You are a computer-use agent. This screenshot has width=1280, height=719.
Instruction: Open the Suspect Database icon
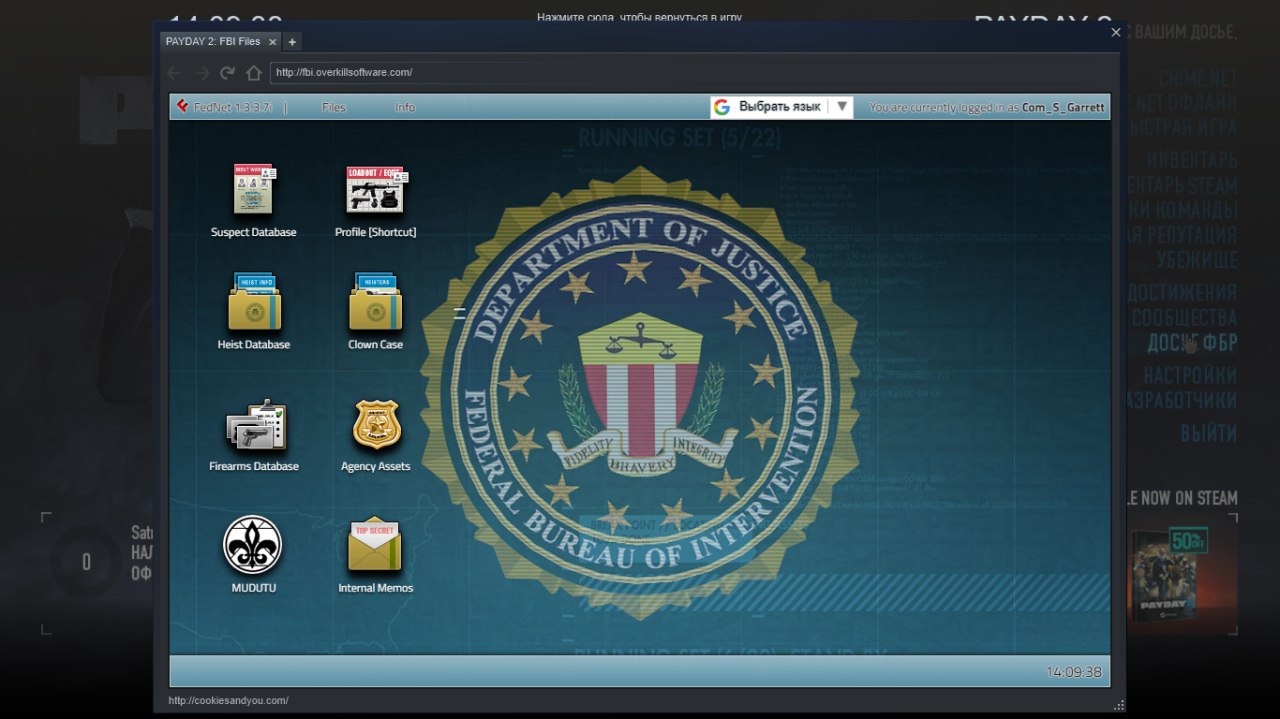254,190
